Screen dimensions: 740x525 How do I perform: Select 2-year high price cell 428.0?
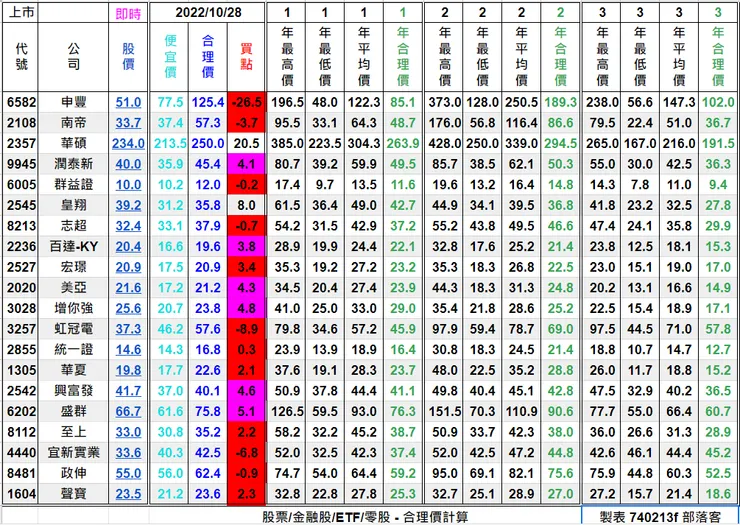(445, 143)
